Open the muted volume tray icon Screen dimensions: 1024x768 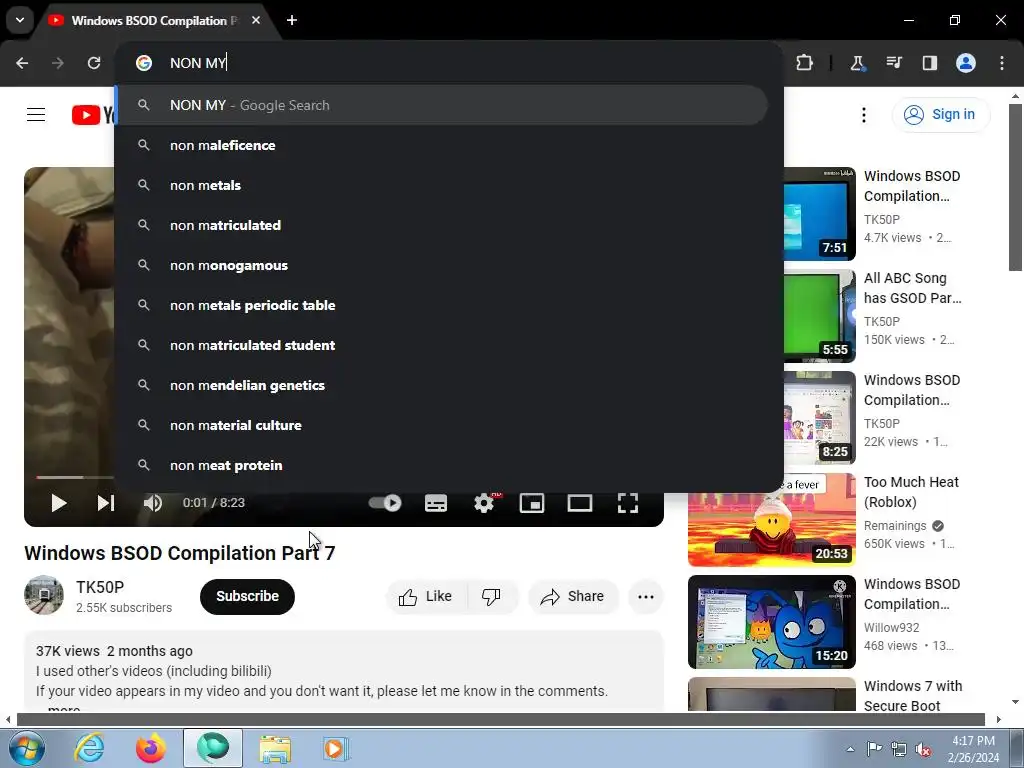923,749
